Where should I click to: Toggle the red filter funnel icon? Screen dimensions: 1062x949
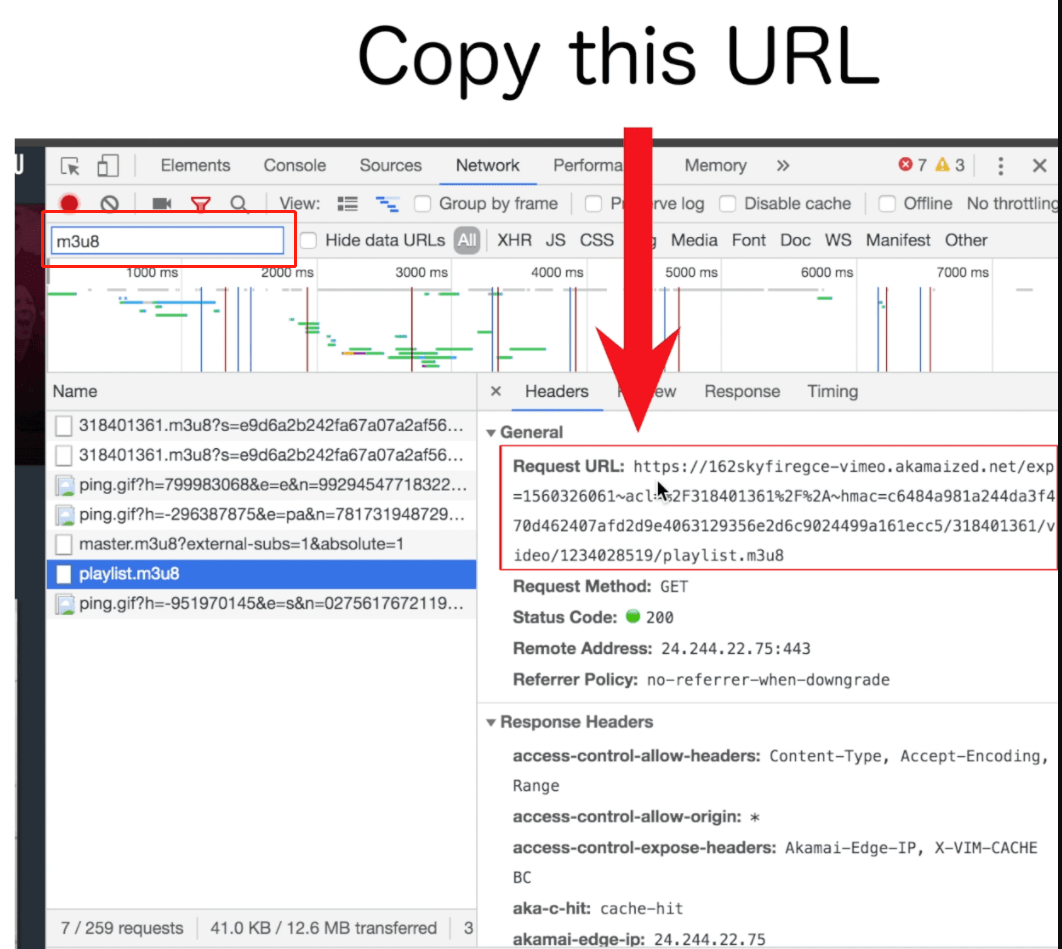point(200,203)
